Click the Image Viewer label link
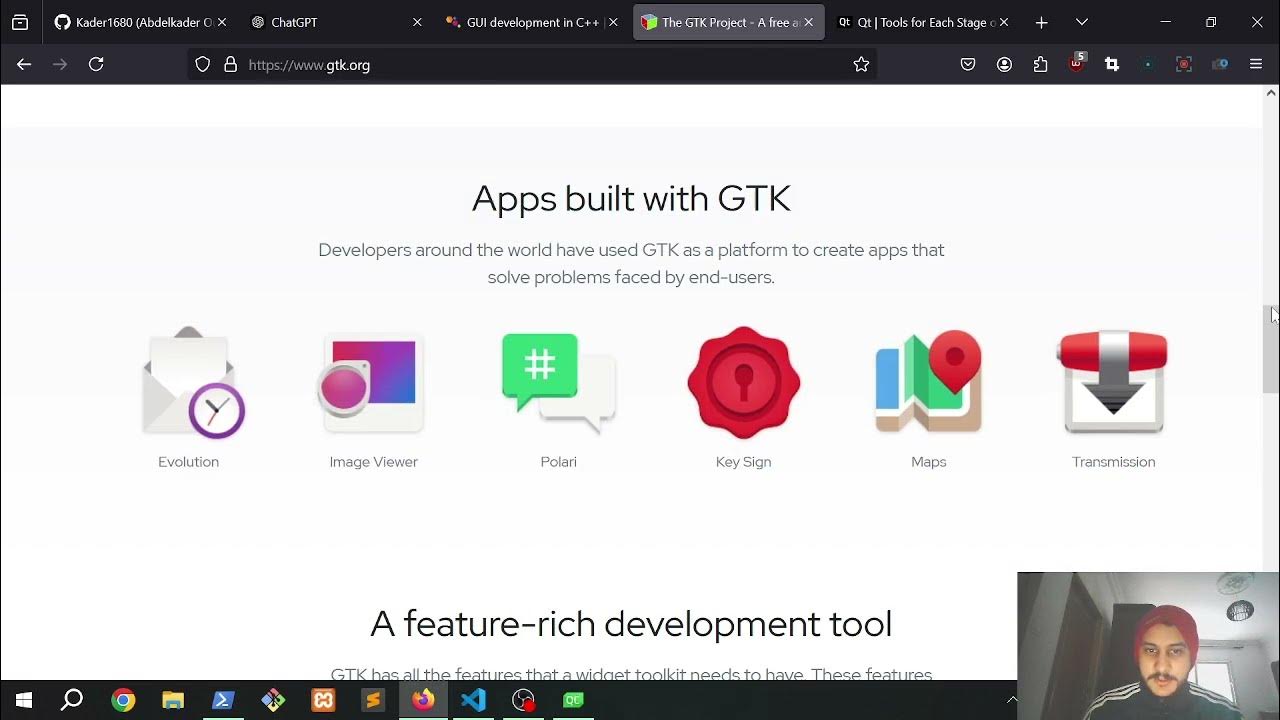This screenshot has height=720, width=1280. pyautogui.click(x=373, y=462)
